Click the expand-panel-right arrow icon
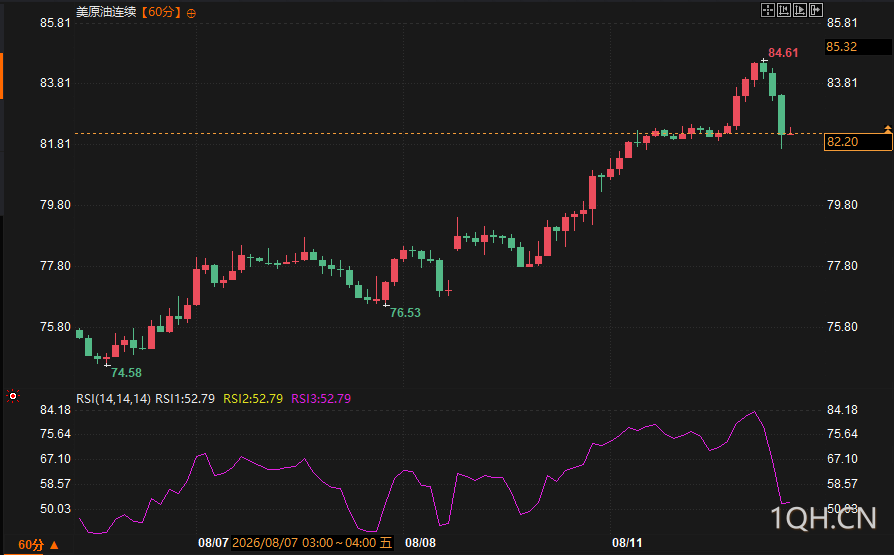The height and width of the screenshot is (555, 894). point(816,10)
